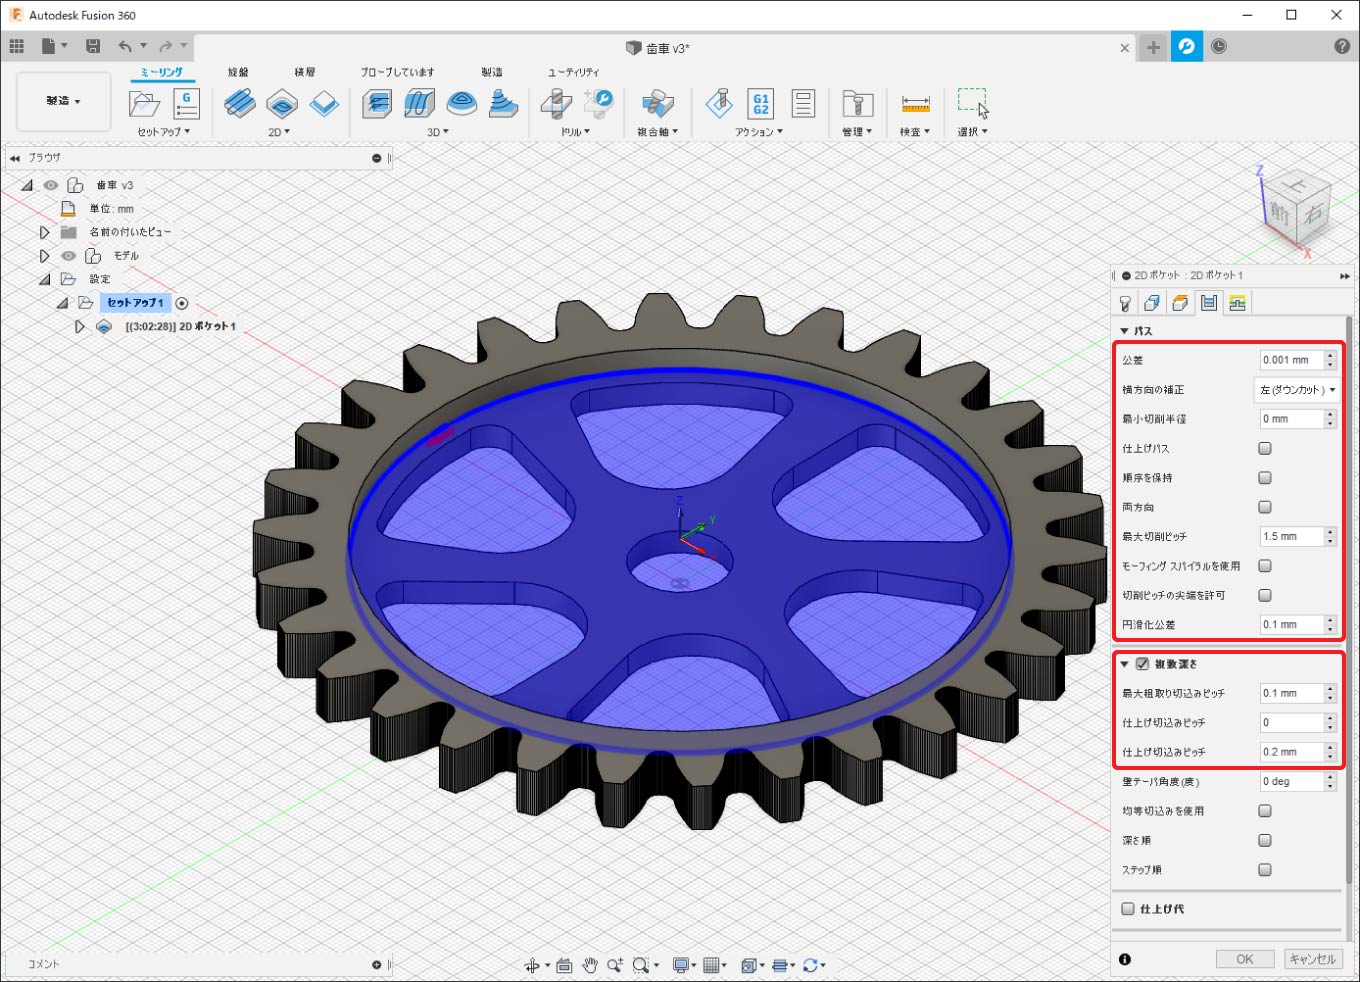Viewport: 1360px width, 982px height.
Task: Toggle visibility of the モデル node
Action: (68, 256)
